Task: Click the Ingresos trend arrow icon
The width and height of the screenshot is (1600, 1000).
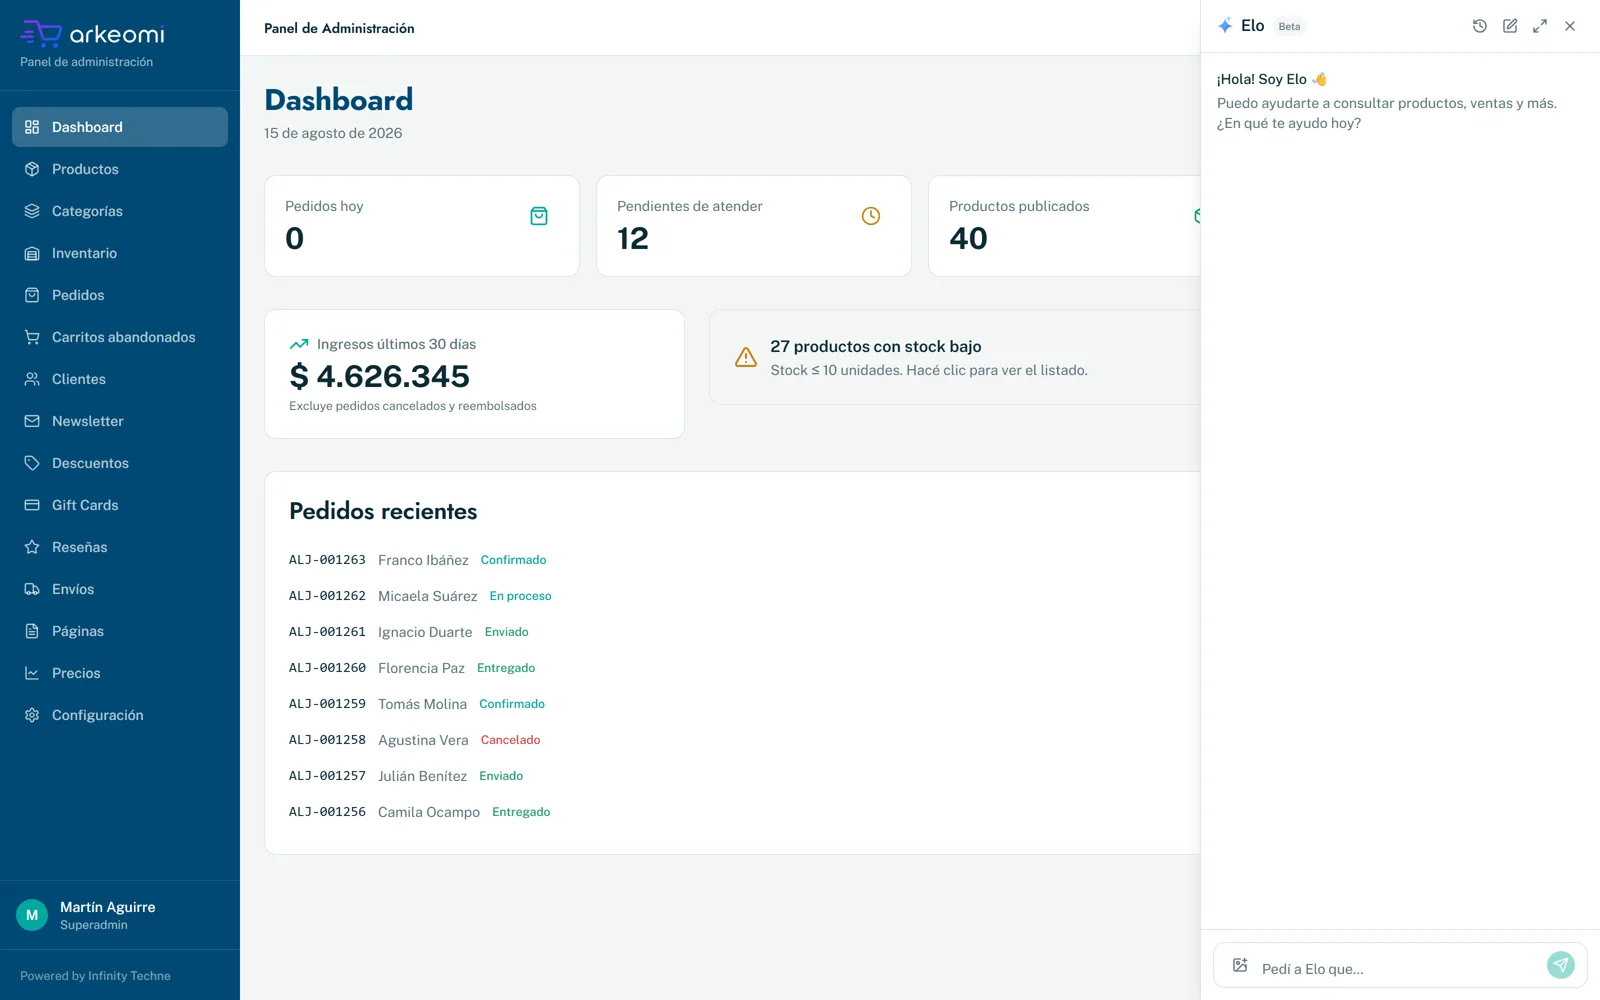Action: pyautogui.click(x=299, y=344)
